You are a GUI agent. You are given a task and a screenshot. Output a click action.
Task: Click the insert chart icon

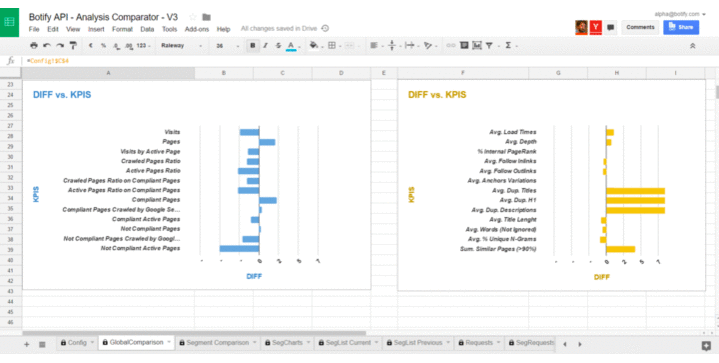(477, 45)
